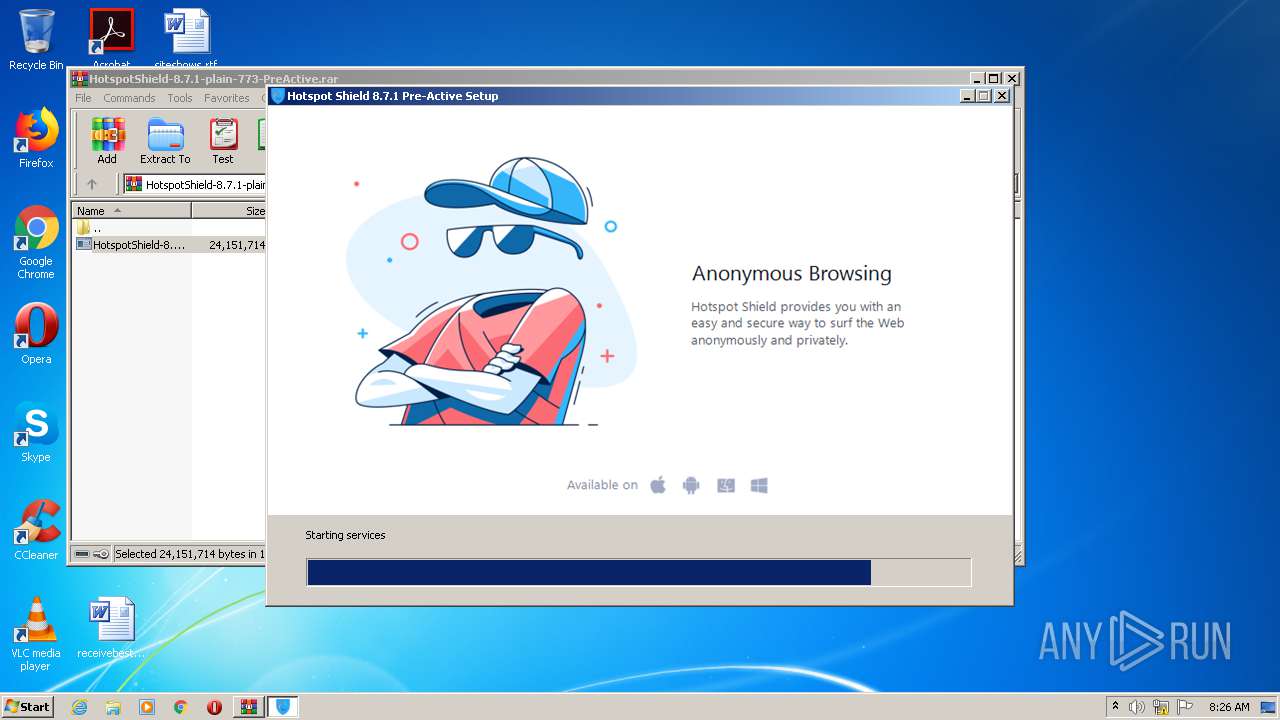Sort WinRAR file list by Name column
This screenshot has width=1280, height=720.
click(x=132, y=211)
